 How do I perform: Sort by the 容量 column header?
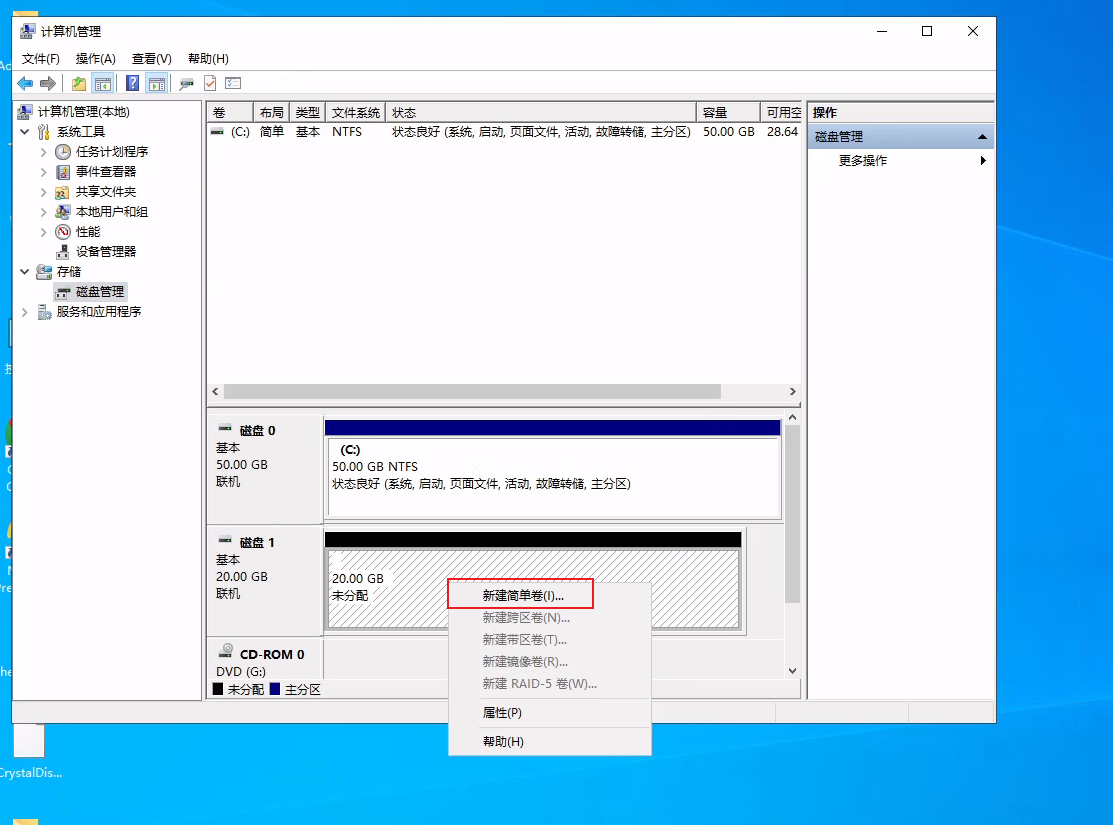(x=728, y=112)
